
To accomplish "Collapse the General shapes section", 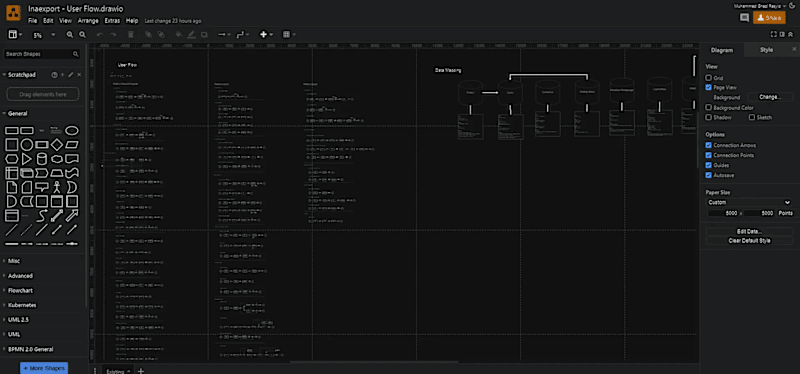I will coord(18,114).
